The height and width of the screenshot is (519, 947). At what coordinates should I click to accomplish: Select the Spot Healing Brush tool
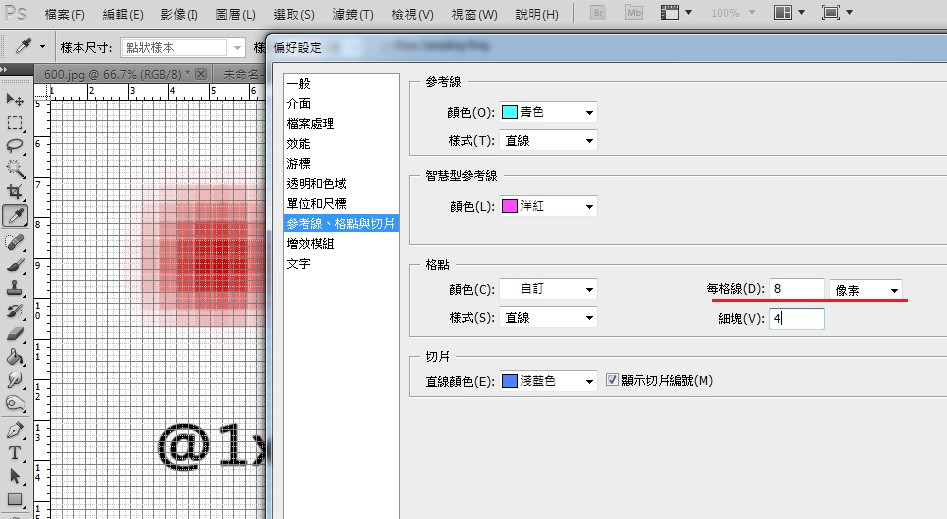(15, 242)
